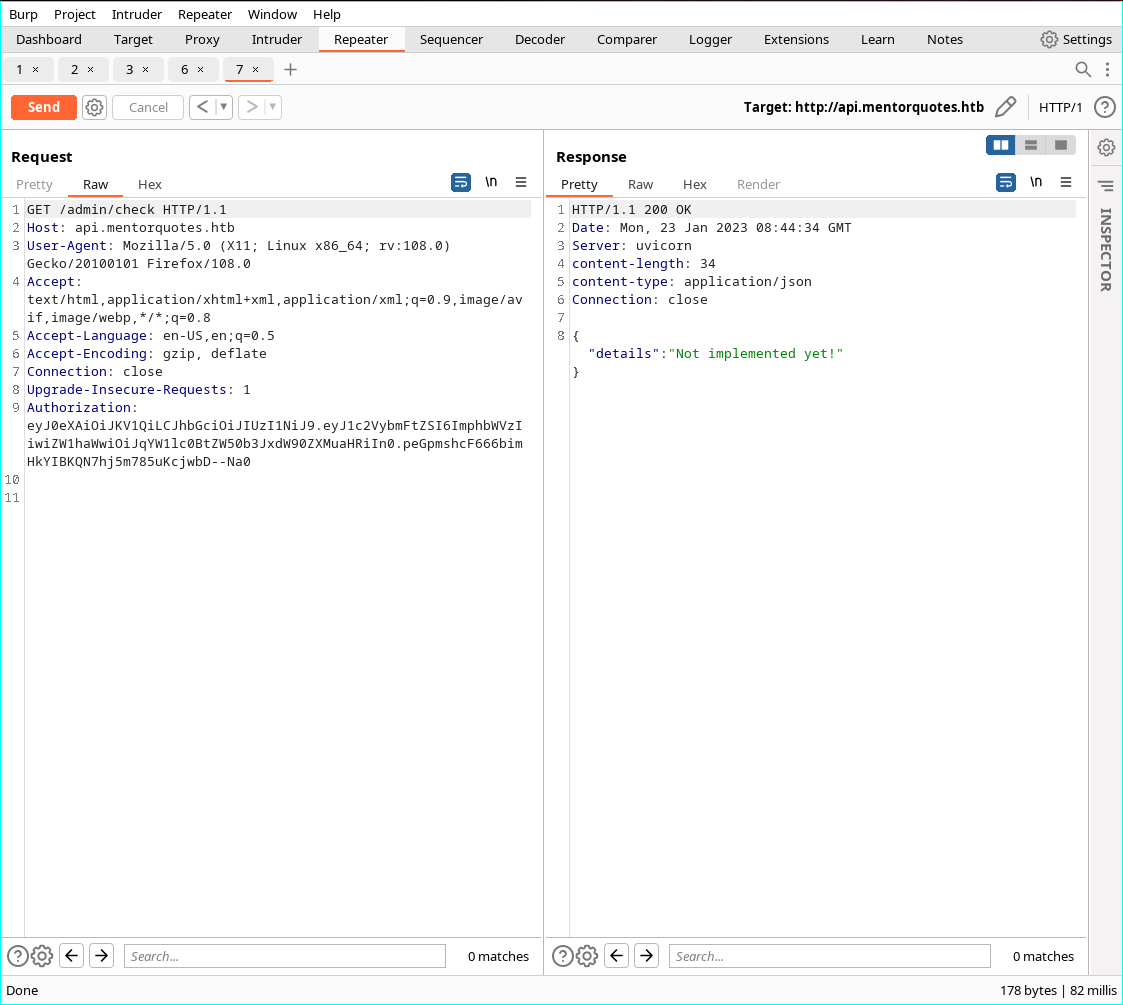Edit target with the pencil icon
The height and width of the screenshot is (1005, 1123).
[1006, 107]
